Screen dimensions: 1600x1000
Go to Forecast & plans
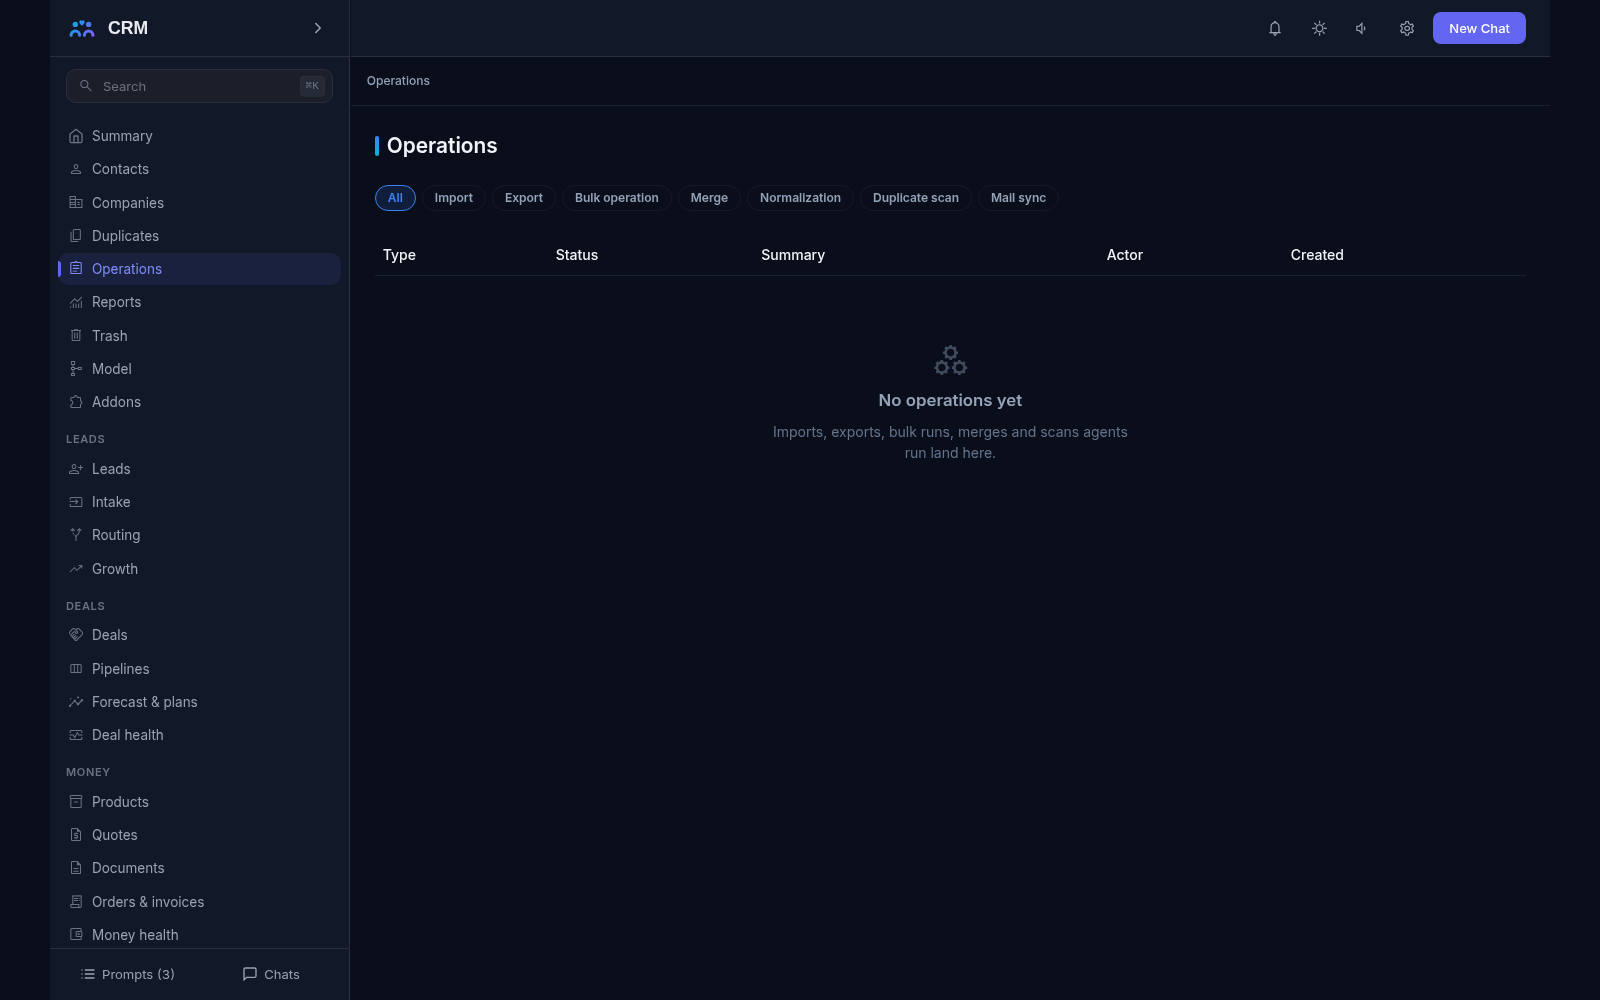tap(199, 702)
